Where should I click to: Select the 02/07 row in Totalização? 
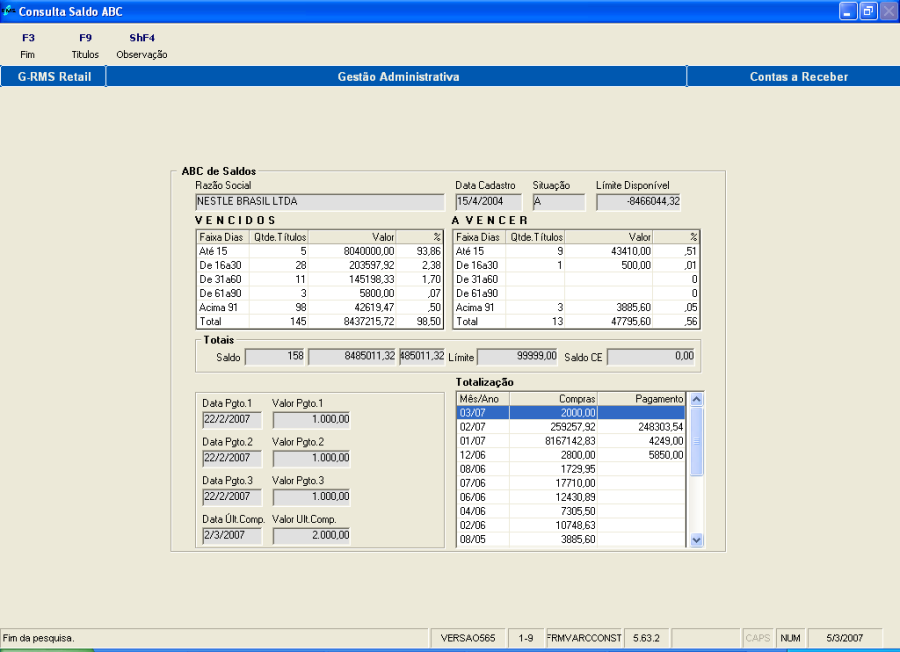point(570,426)
